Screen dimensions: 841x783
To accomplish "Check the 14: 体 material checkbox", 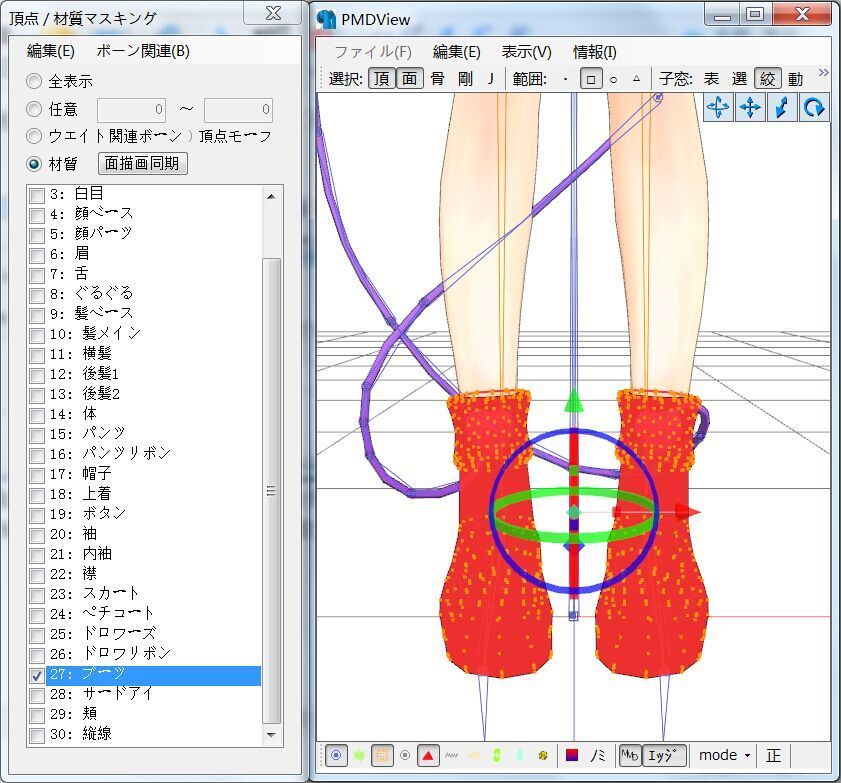I will click(37, 414).
